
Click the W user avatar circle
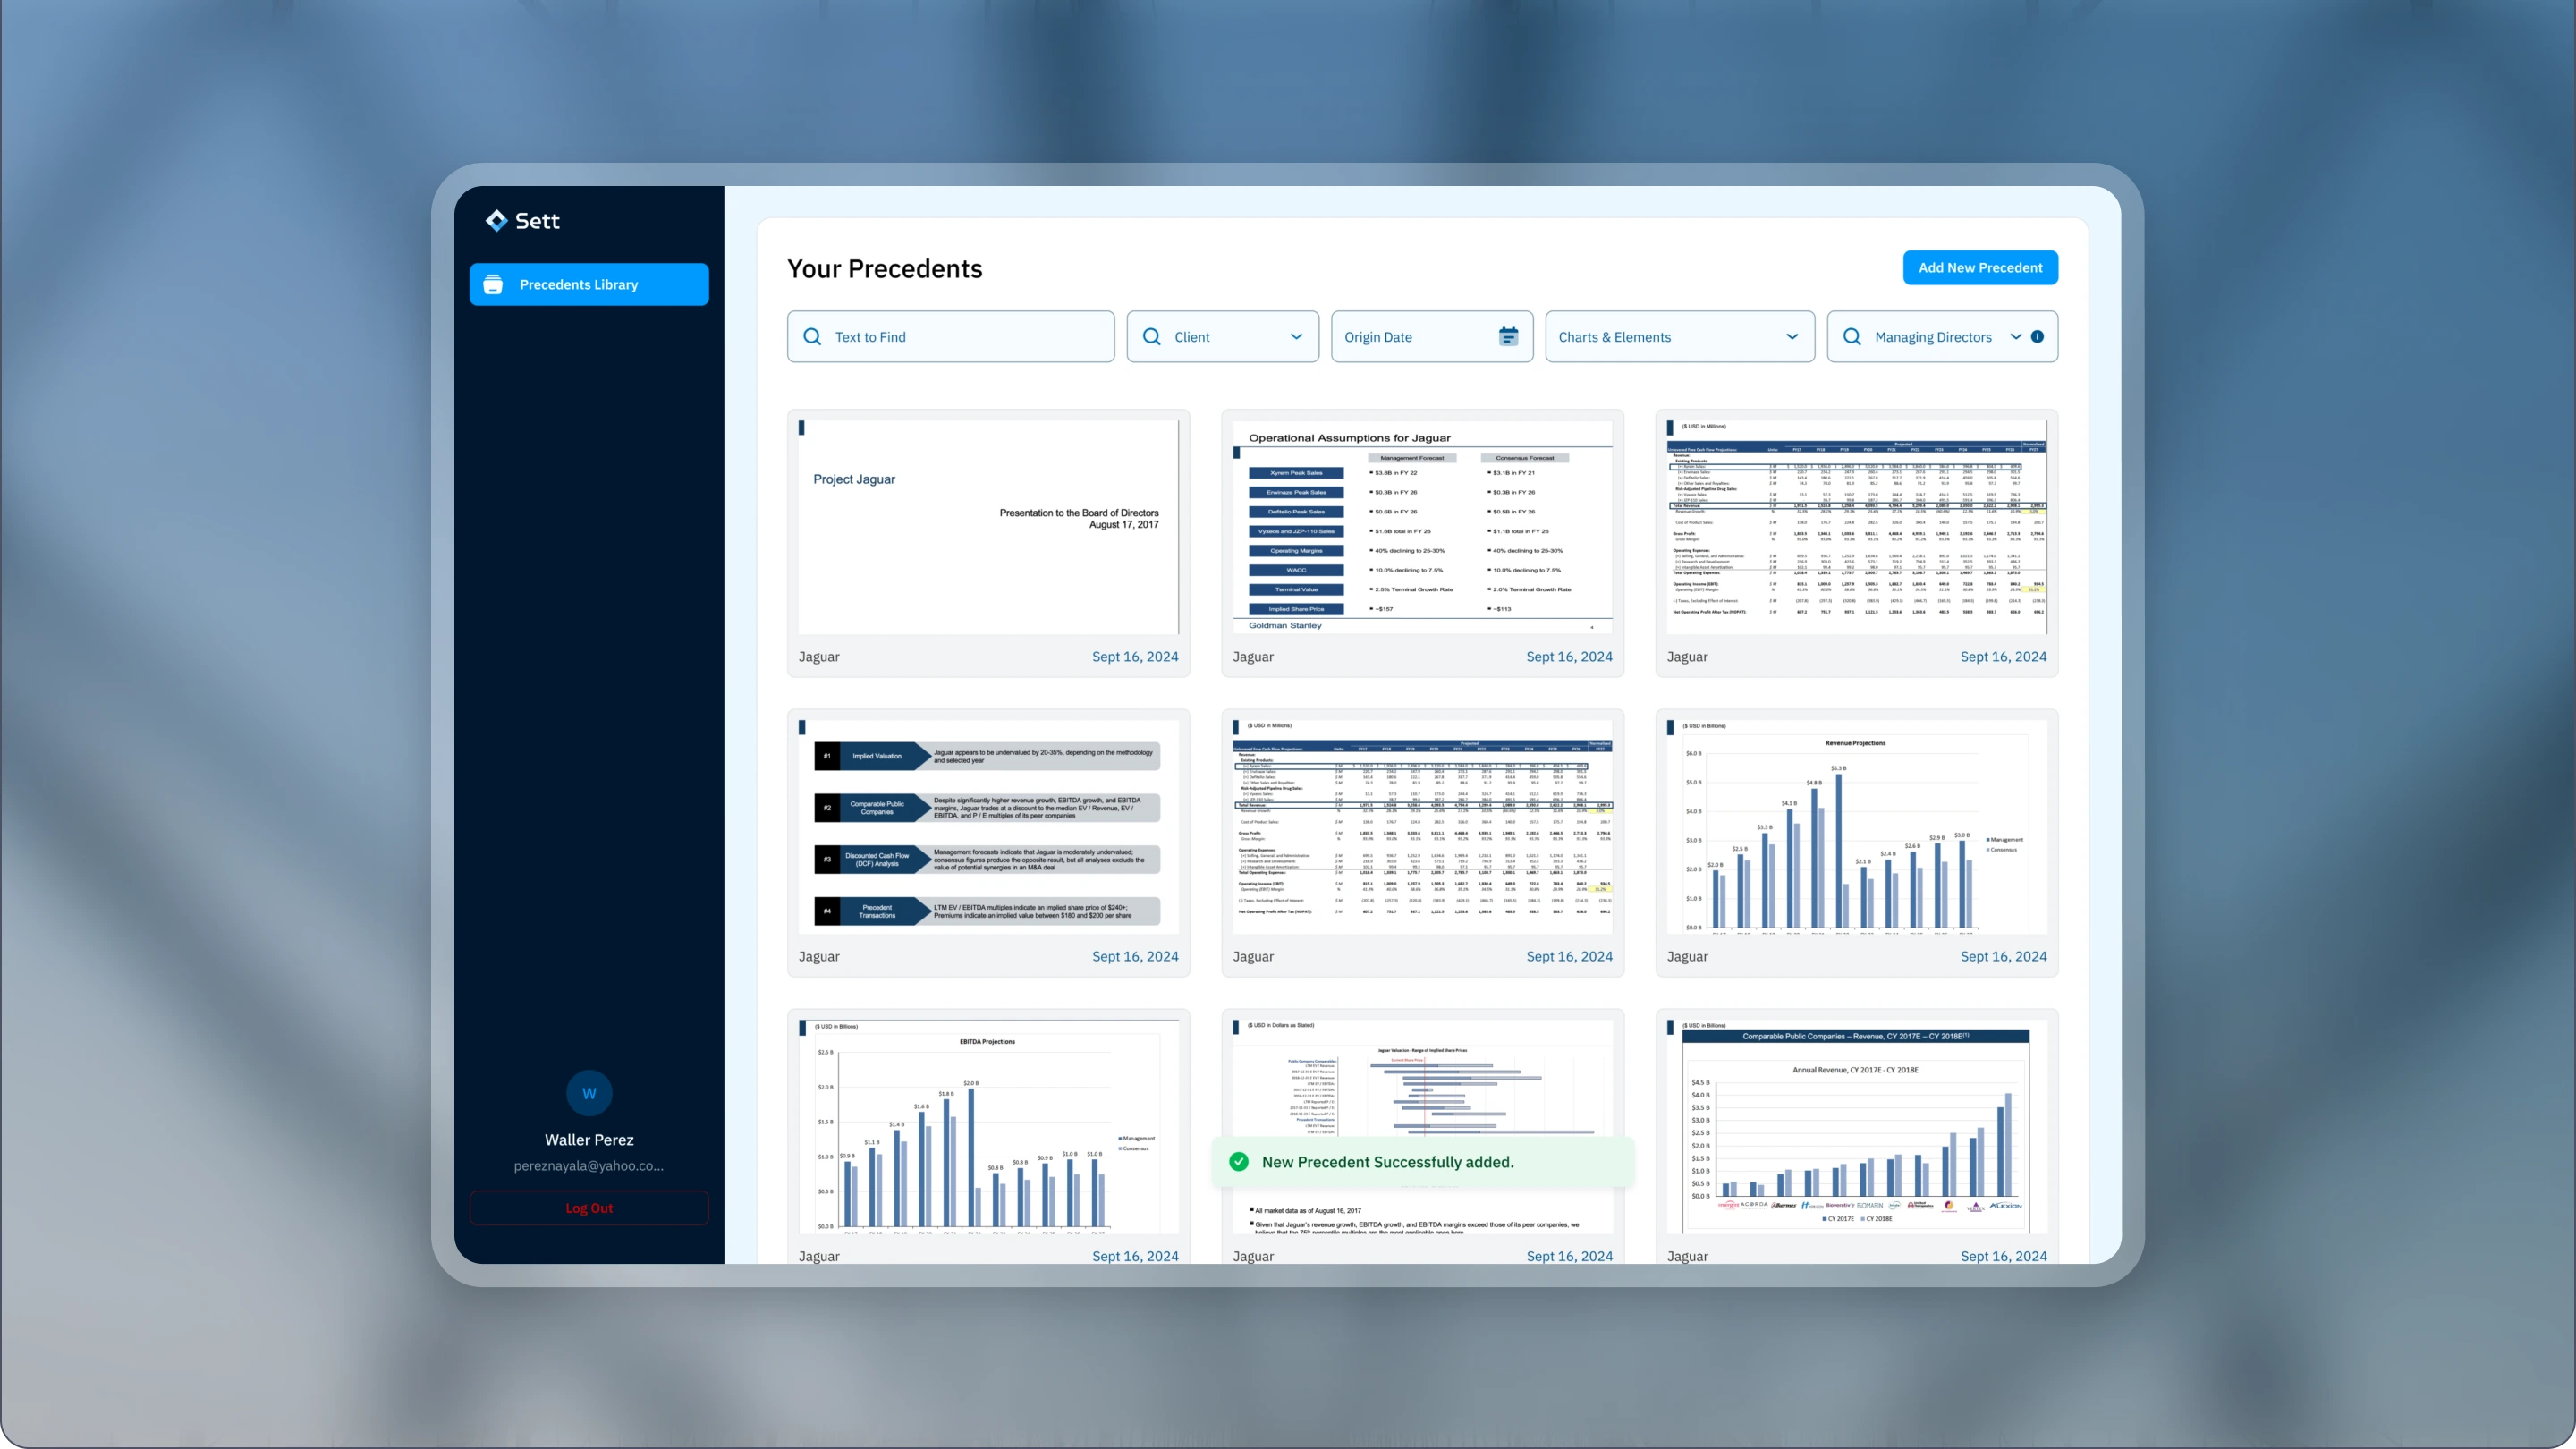coord(589,1093)
